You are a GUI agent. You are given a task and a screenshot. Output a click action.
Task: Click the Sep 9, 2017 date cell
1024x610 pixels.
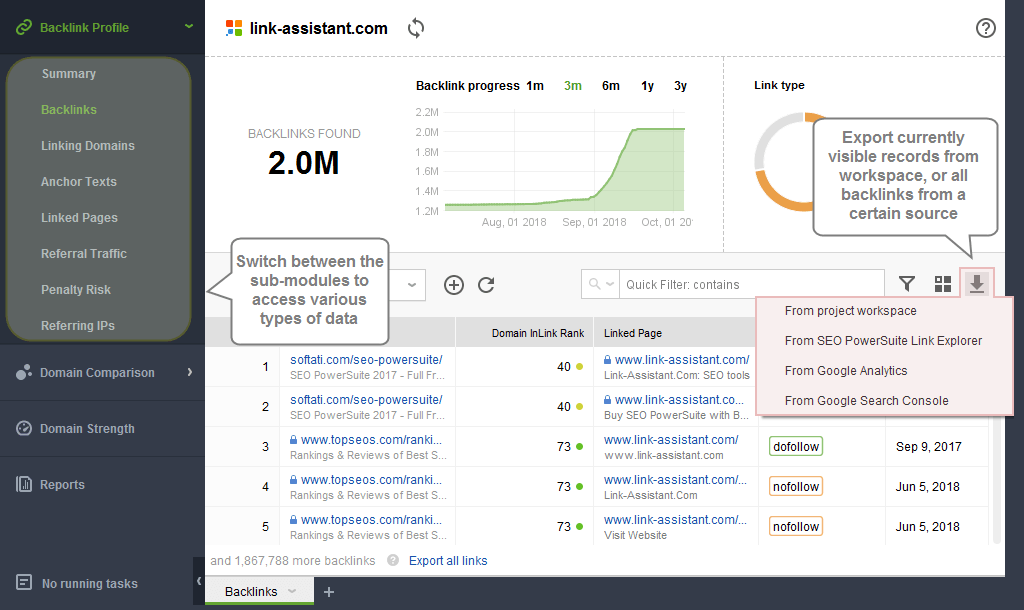[928, 447]
